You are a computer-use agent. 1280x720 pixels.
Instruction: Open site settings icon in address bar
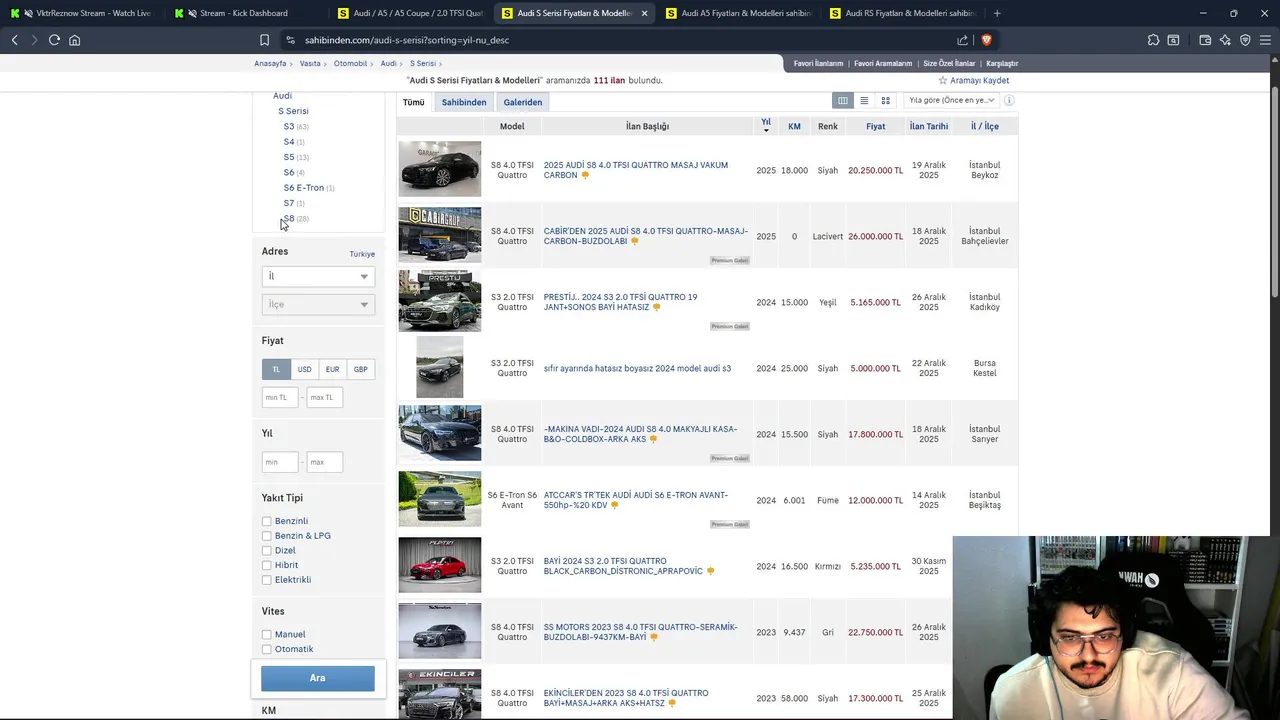(290, 40)
